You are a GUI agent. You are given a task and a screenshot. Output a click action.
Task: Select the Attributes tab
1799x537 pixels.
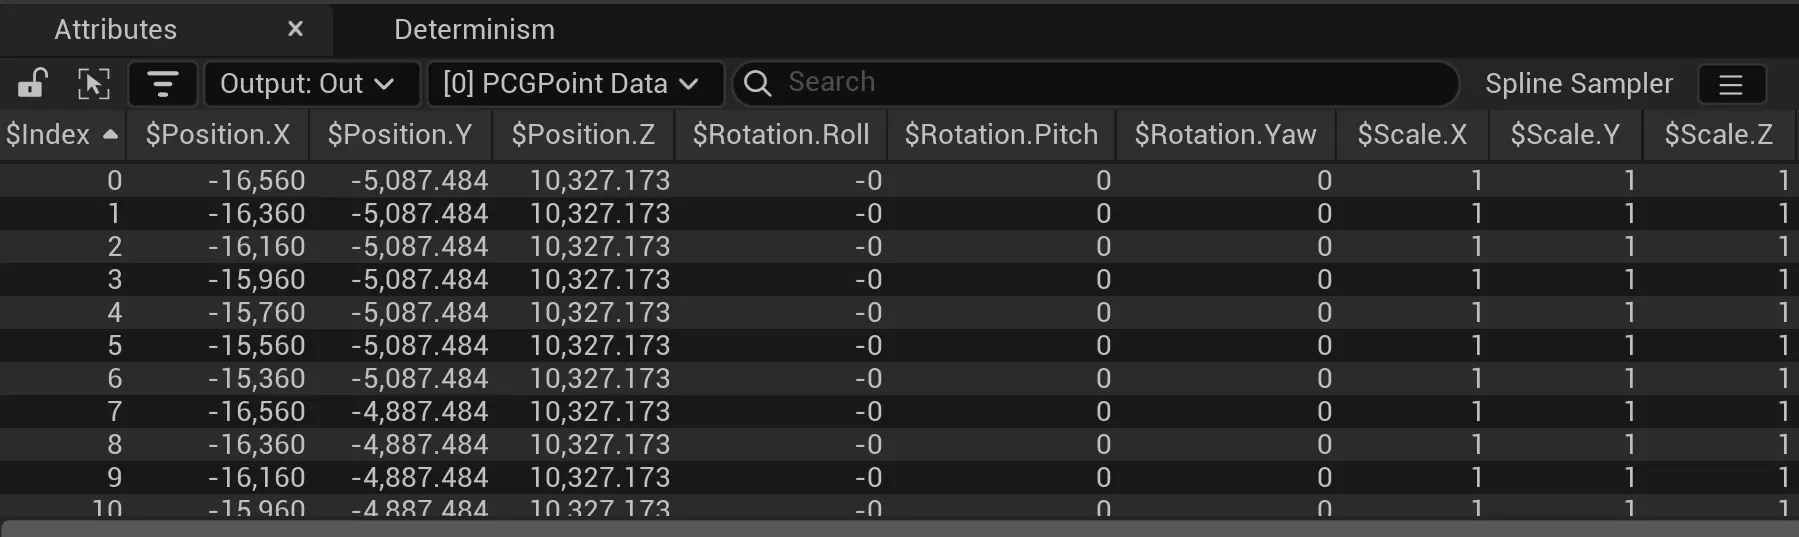click(116, 30)
